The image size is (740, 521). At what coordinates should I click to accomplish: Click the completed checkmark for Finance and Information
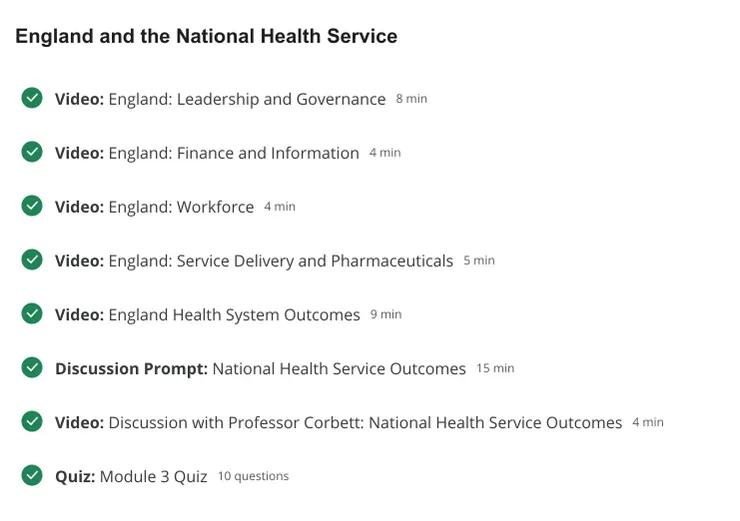32,152
